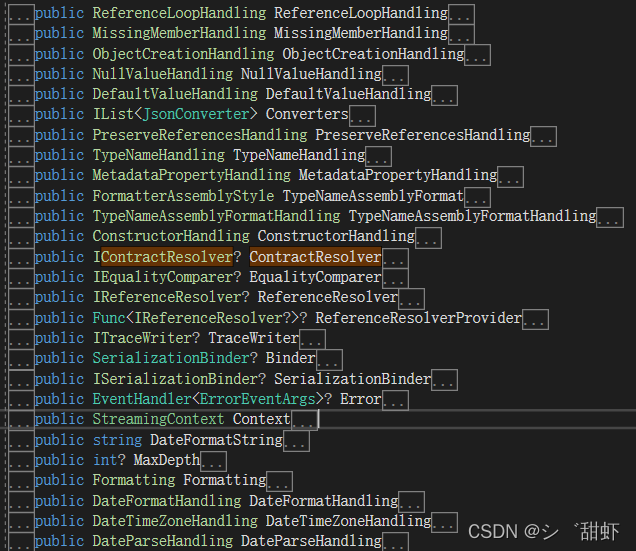Screen dimensions: 636x551
Task: Expand collapsed body after MetadataPropertyHandling property
Action: click(x=511, y=177)
